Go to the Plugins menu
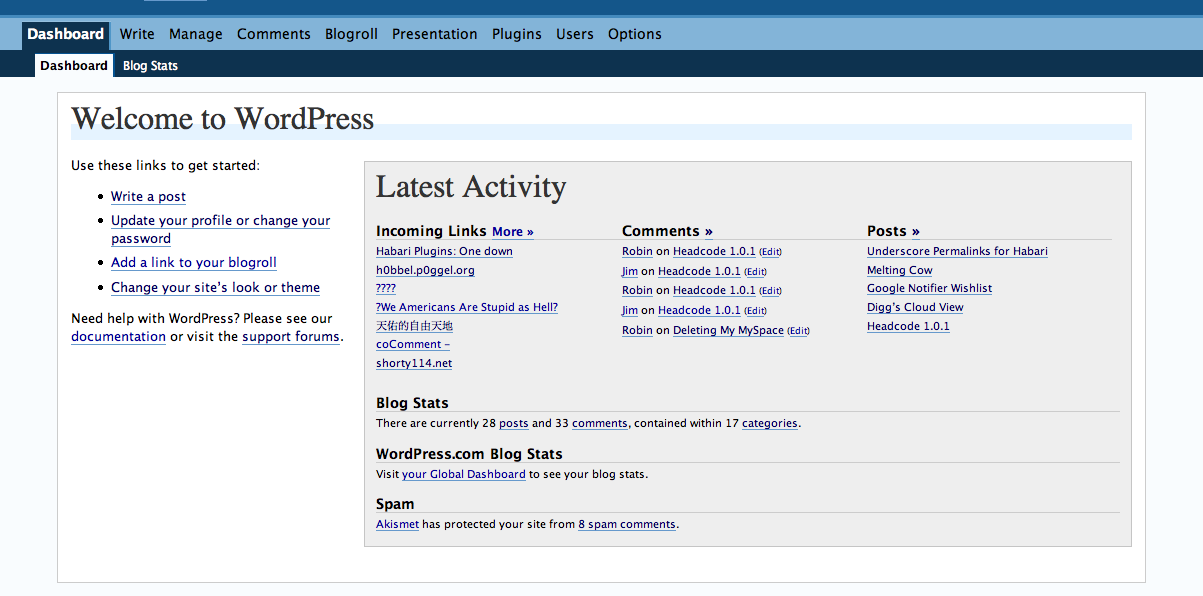The width and height of the screenshot is (1203, 596). pyautogui.click(x=517, y=34)
